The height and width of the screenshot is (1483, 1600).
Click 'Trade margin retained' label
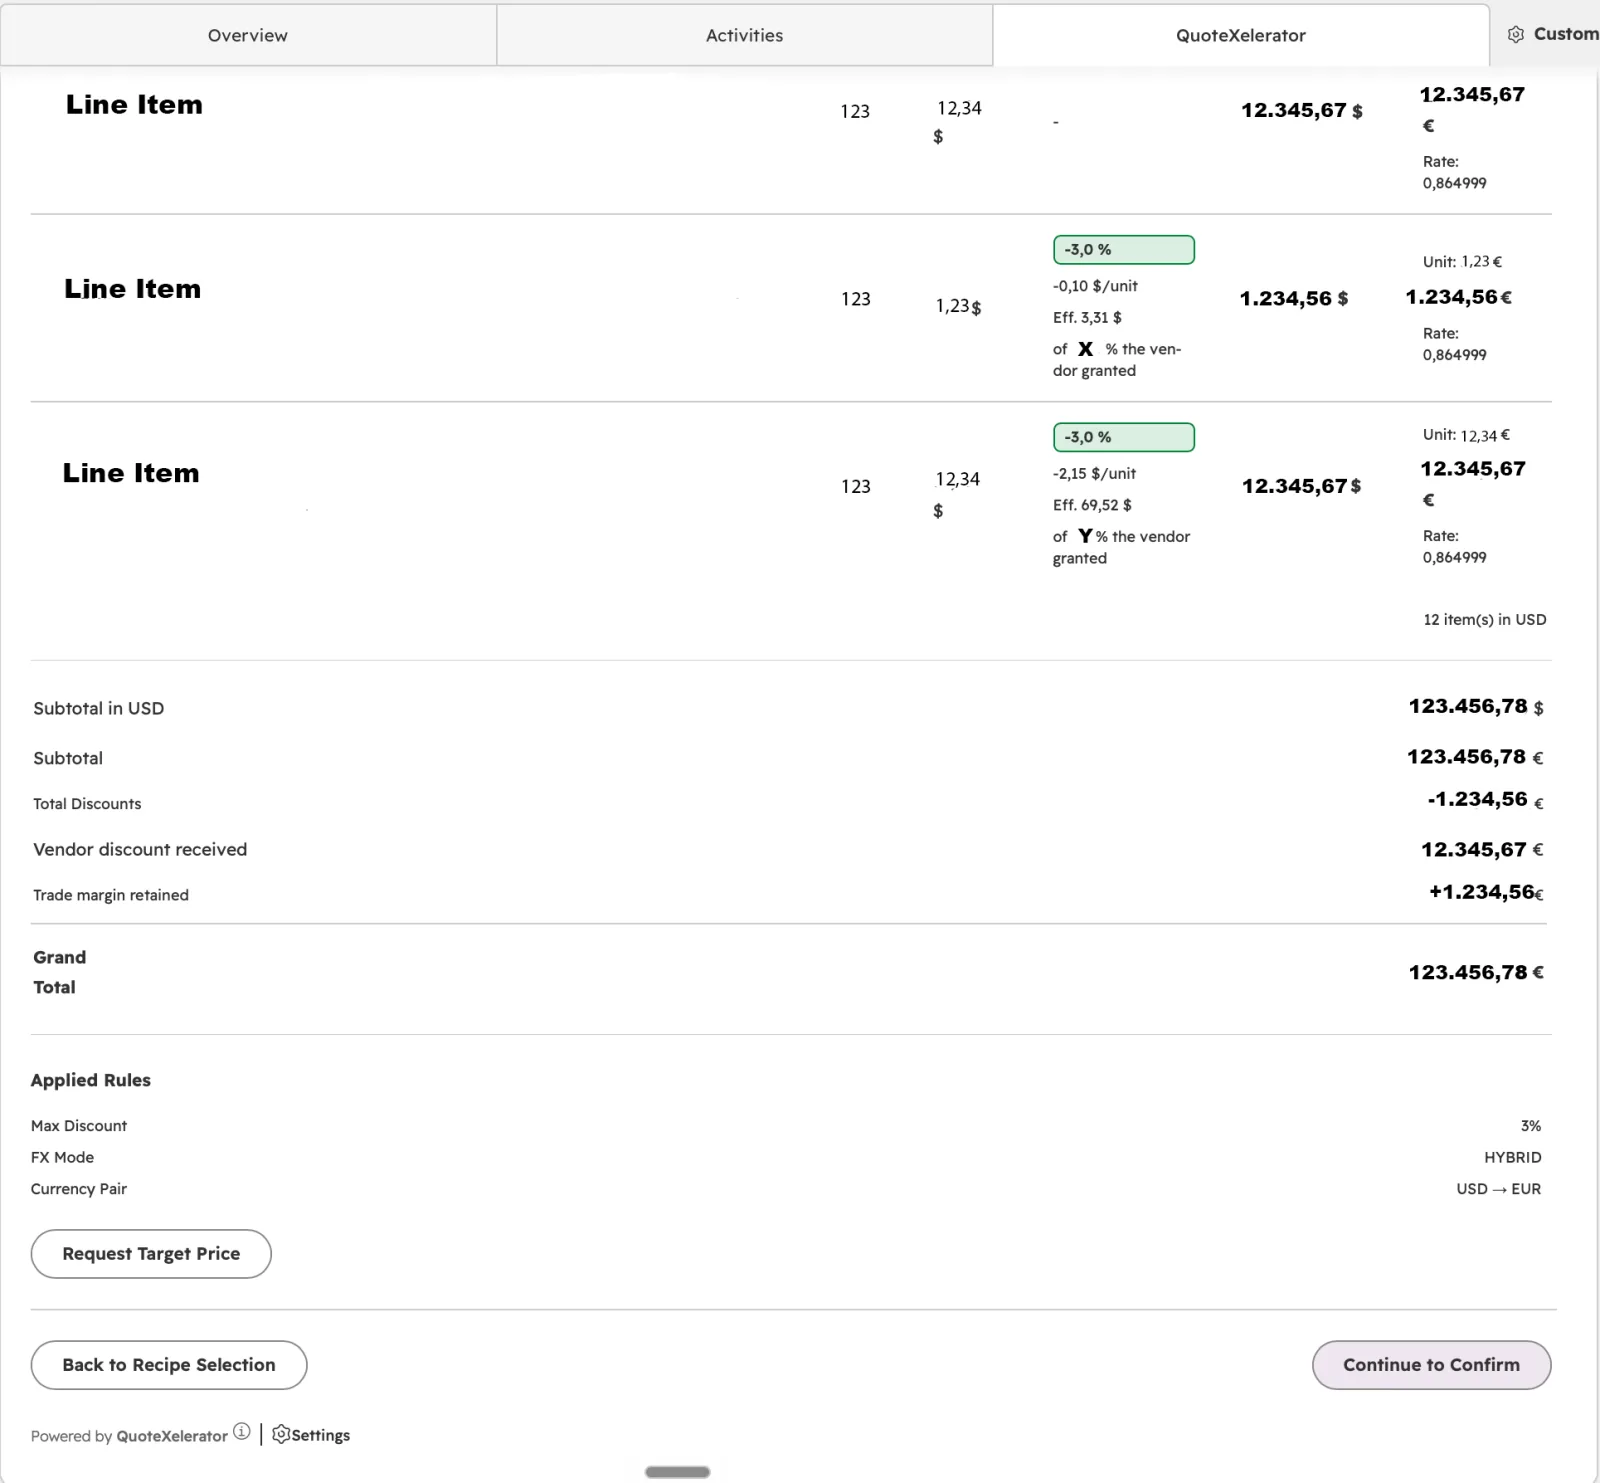coord(111,895)
